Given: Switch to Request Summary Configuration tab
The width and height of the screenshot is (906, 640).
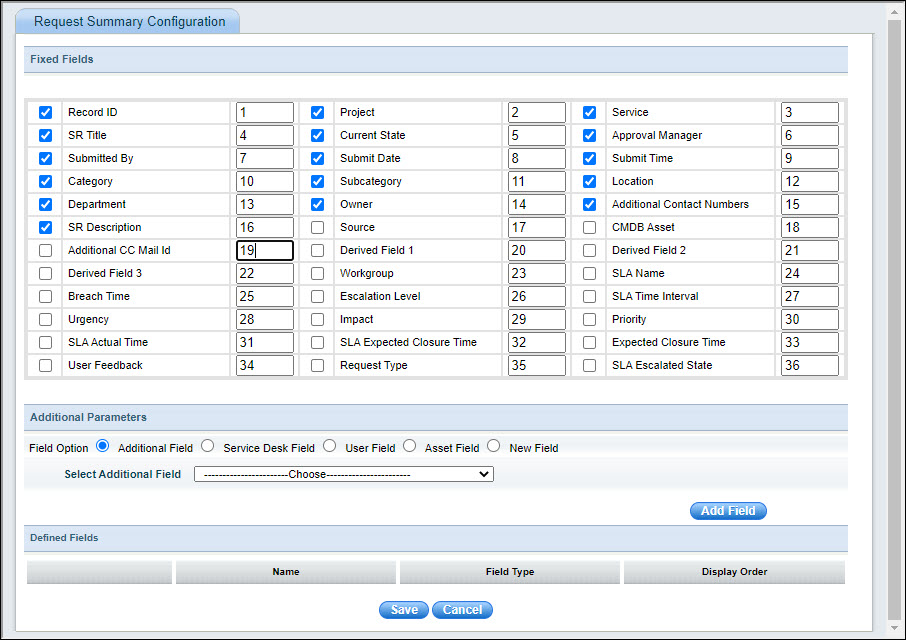Looking at the screenshot, I should coord(129,21).
